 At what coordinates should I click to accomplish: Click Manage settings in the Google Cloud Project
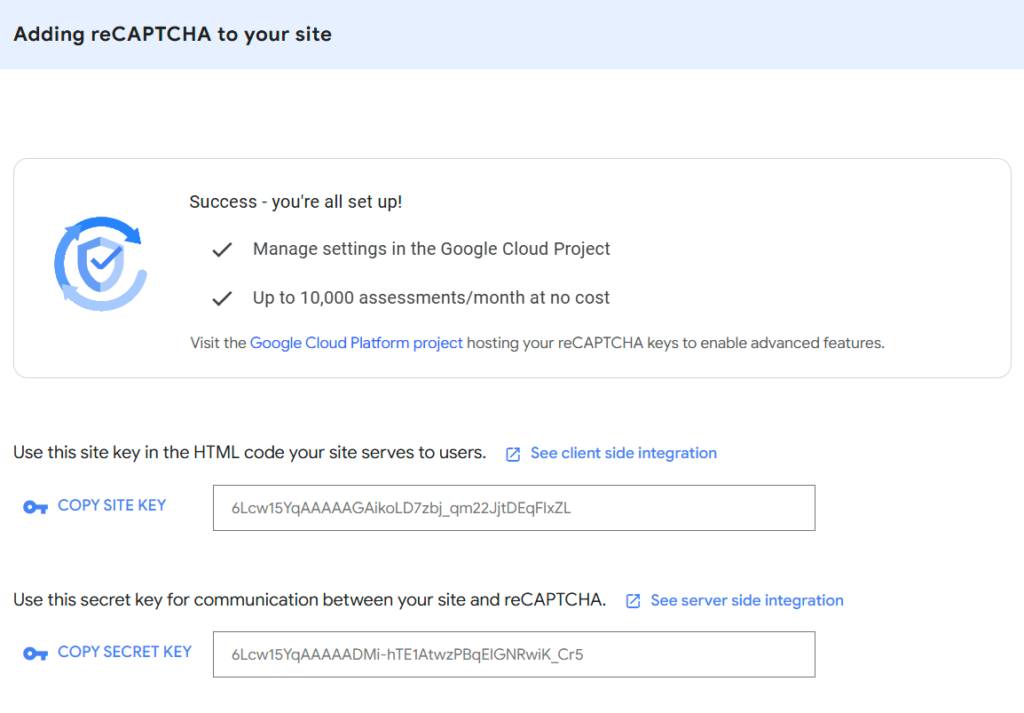(x=431, y=249)
